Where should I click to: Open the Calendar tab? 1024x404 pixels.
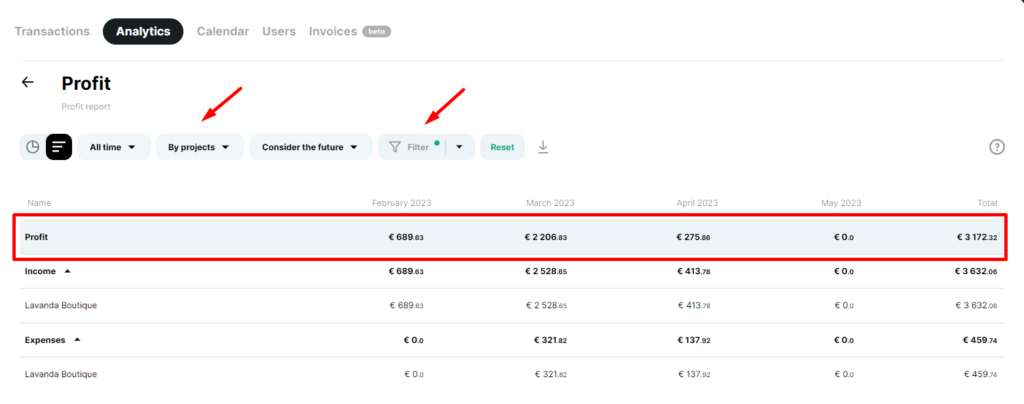click(x=223, y=31)
